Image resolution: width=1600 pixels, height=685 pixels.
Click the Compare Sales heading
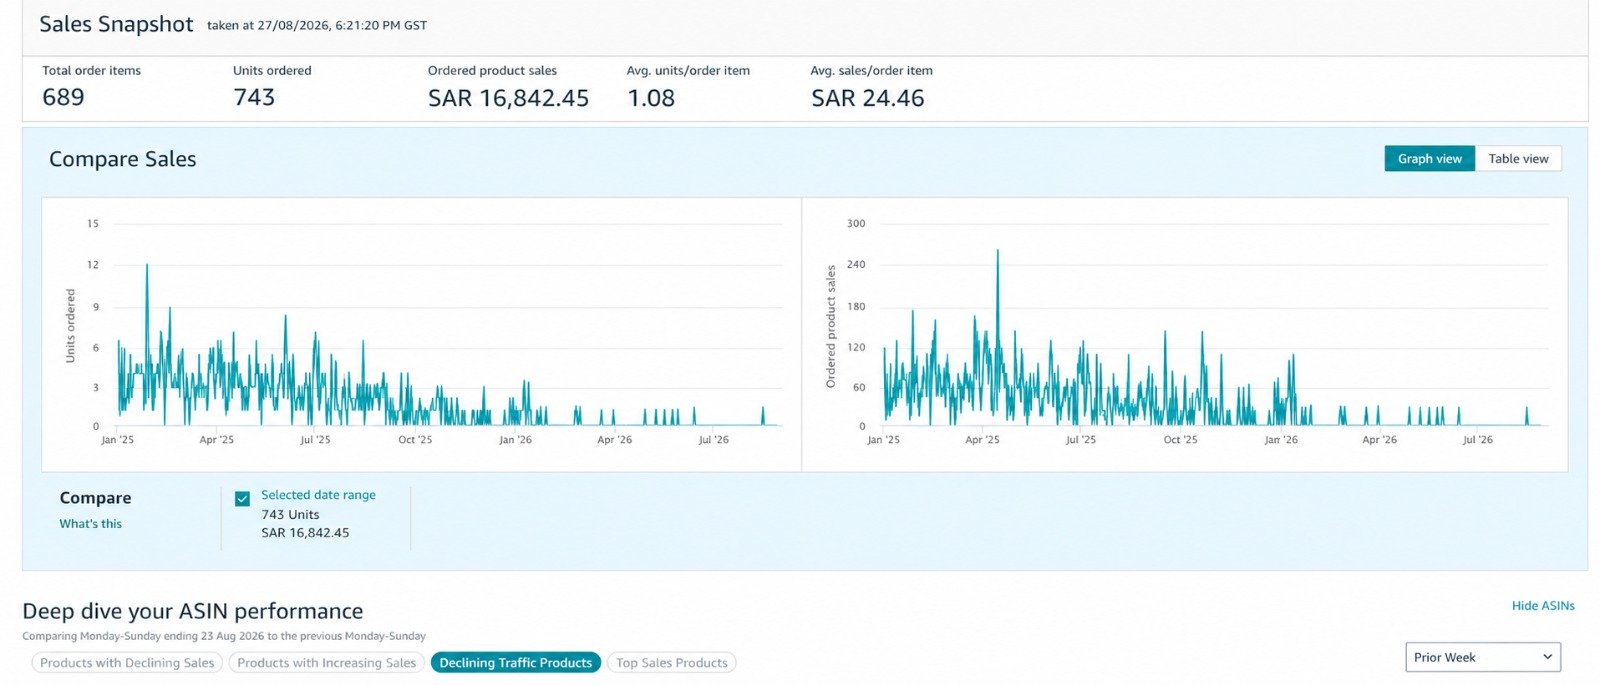click(122, 159)
